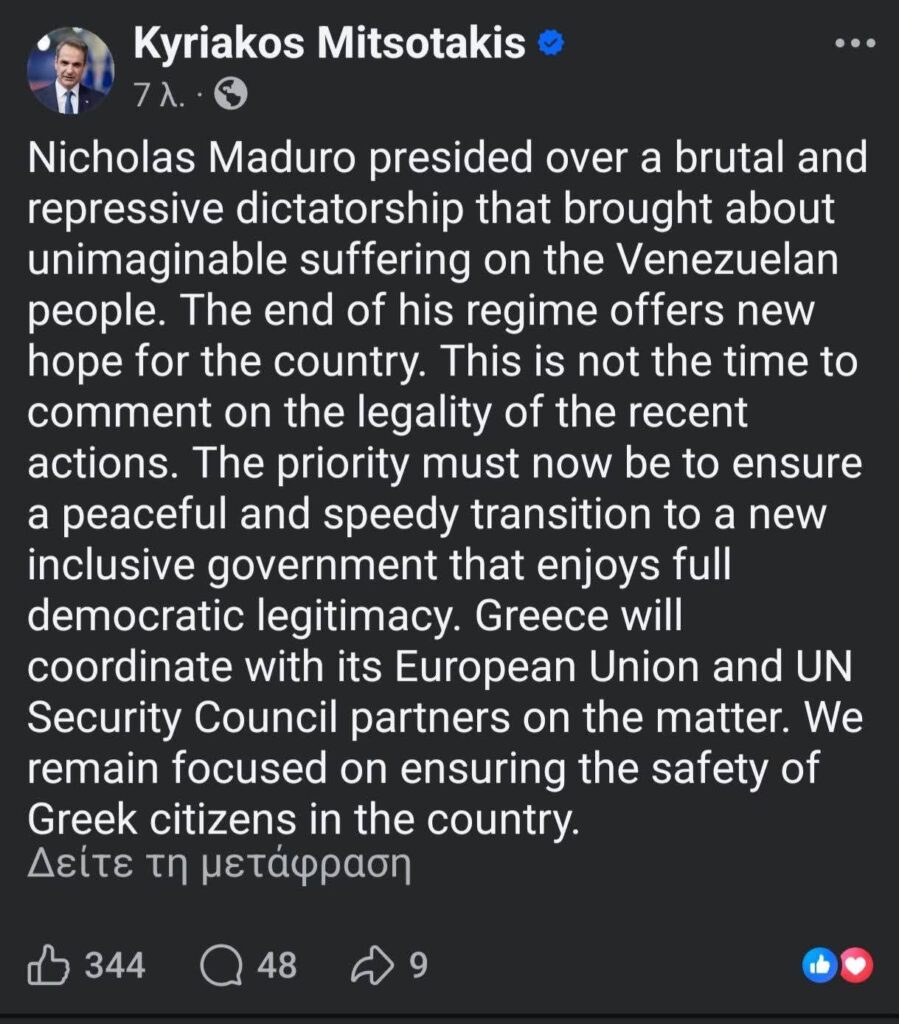
Task: View the 344 likes count
Action: point(114,965)
